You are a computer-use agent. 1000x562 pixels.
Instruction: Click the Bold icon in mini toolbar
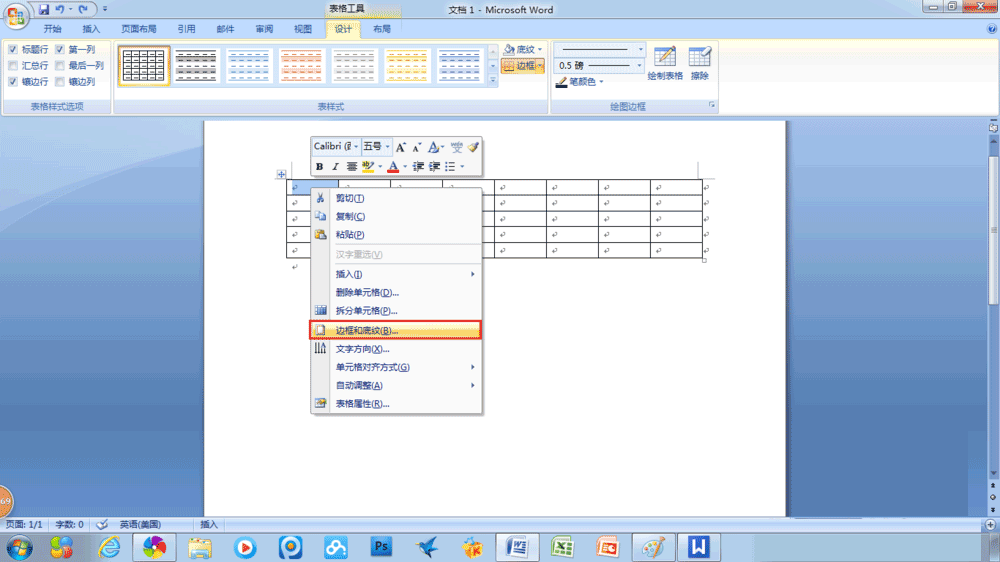point(319,166)
